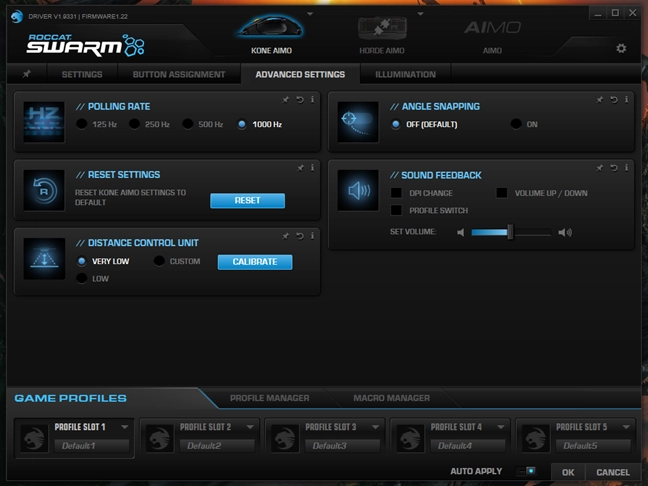
Task: Confirm with the OK button
Action: (x=568, y=472)
